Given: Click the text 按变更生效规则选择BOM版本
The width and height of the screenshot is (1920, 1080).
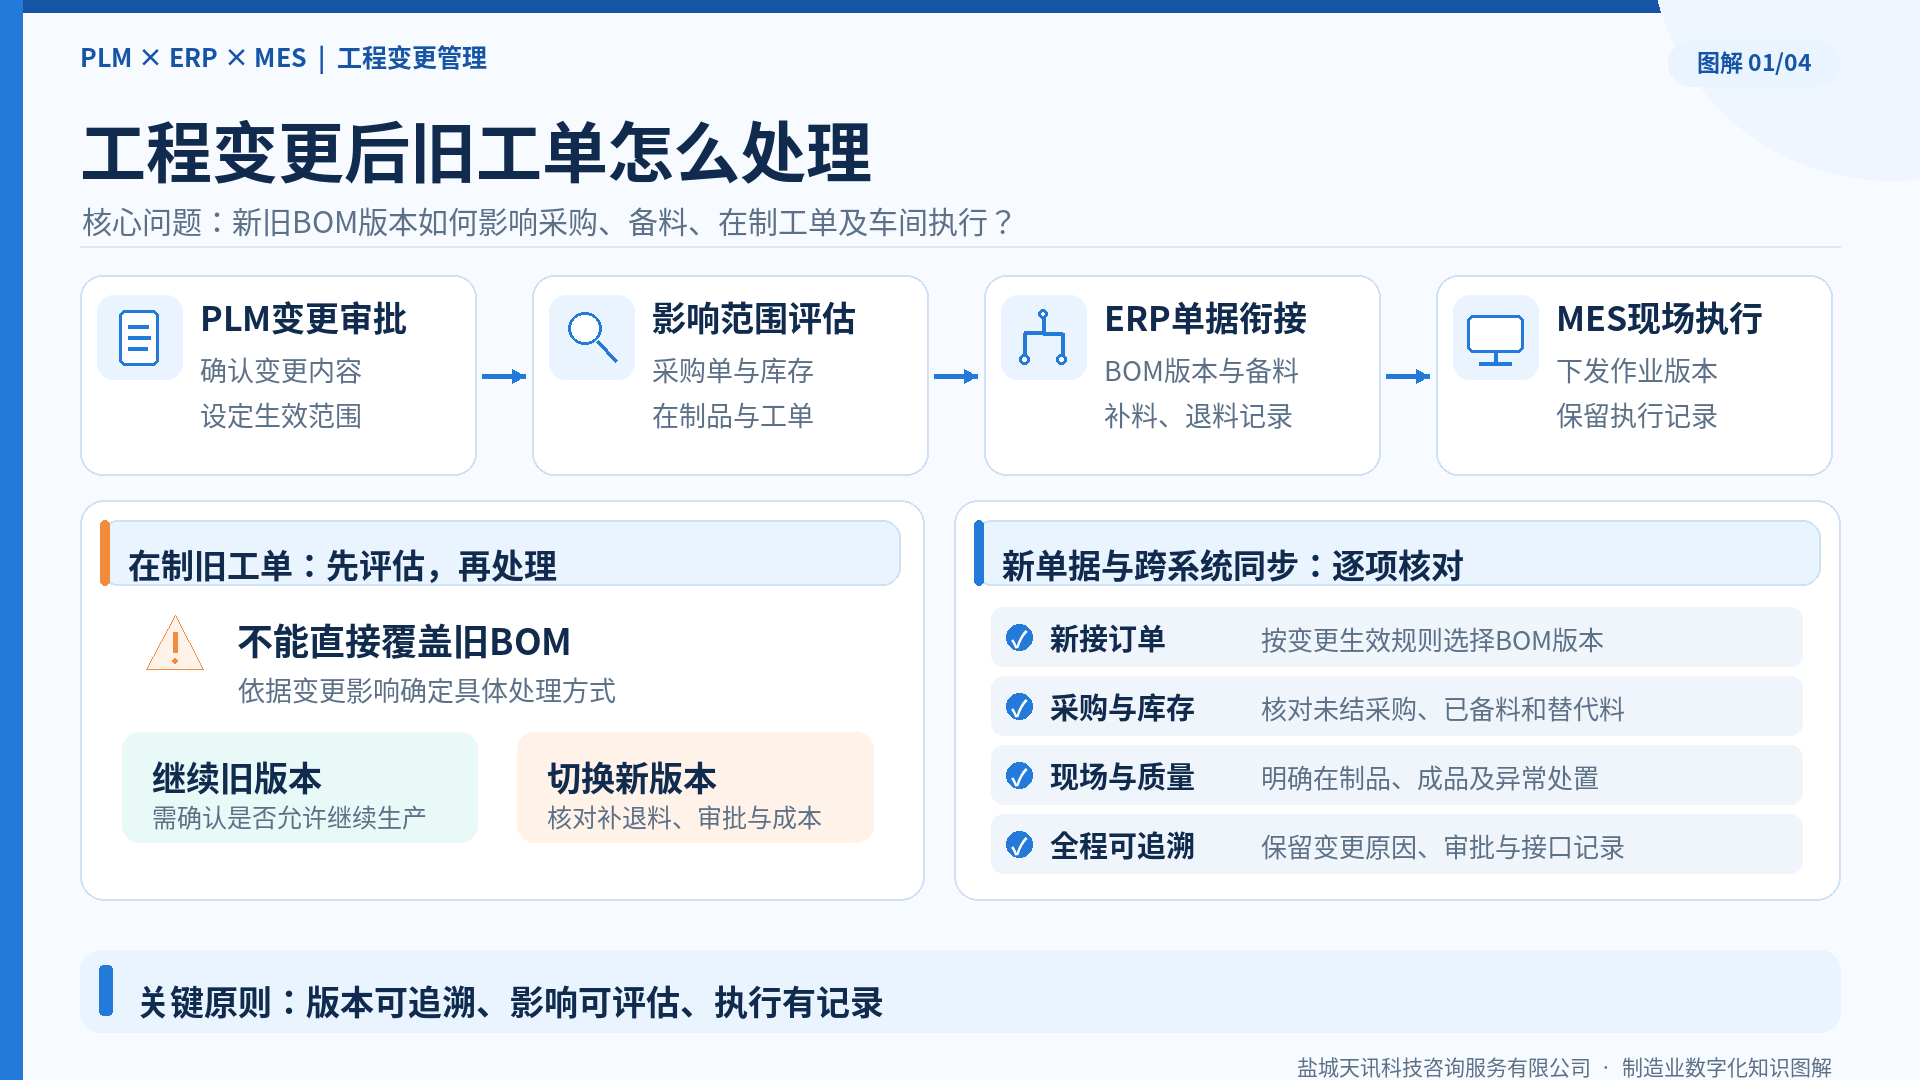Looking at the screenshot, I should click(1432, 640).
